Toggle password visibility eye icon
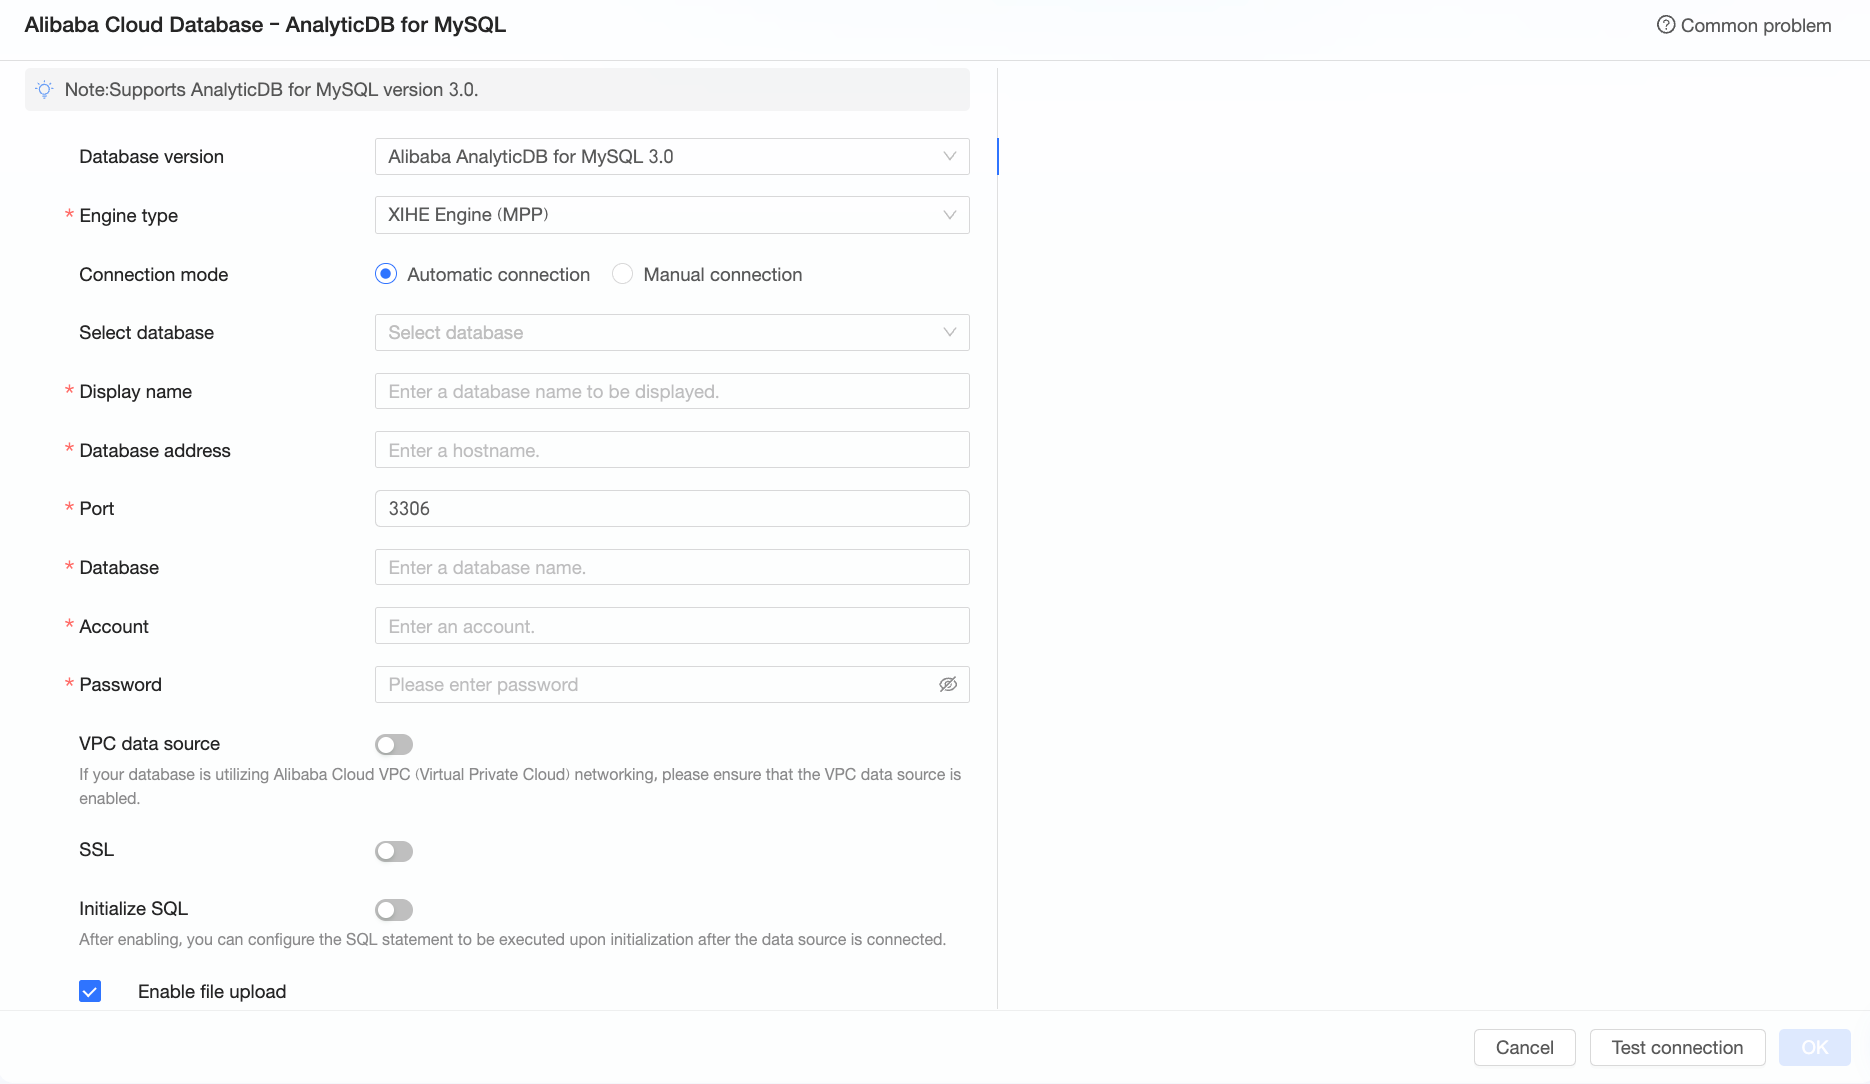The image size is (1870, 1084). click(x=948, y=685)
